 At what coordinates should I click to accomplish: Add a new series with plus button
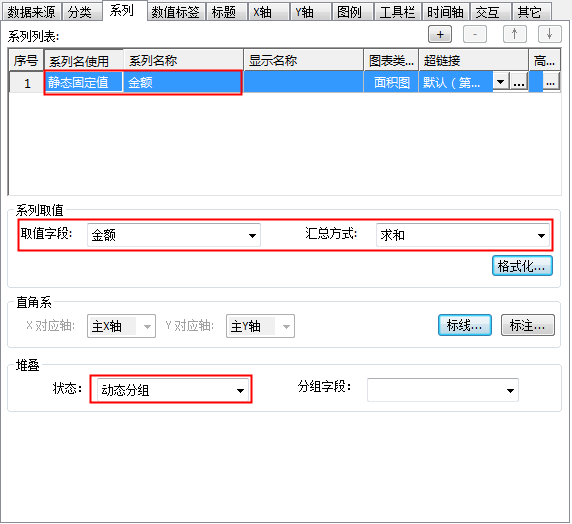click(440, 34)
